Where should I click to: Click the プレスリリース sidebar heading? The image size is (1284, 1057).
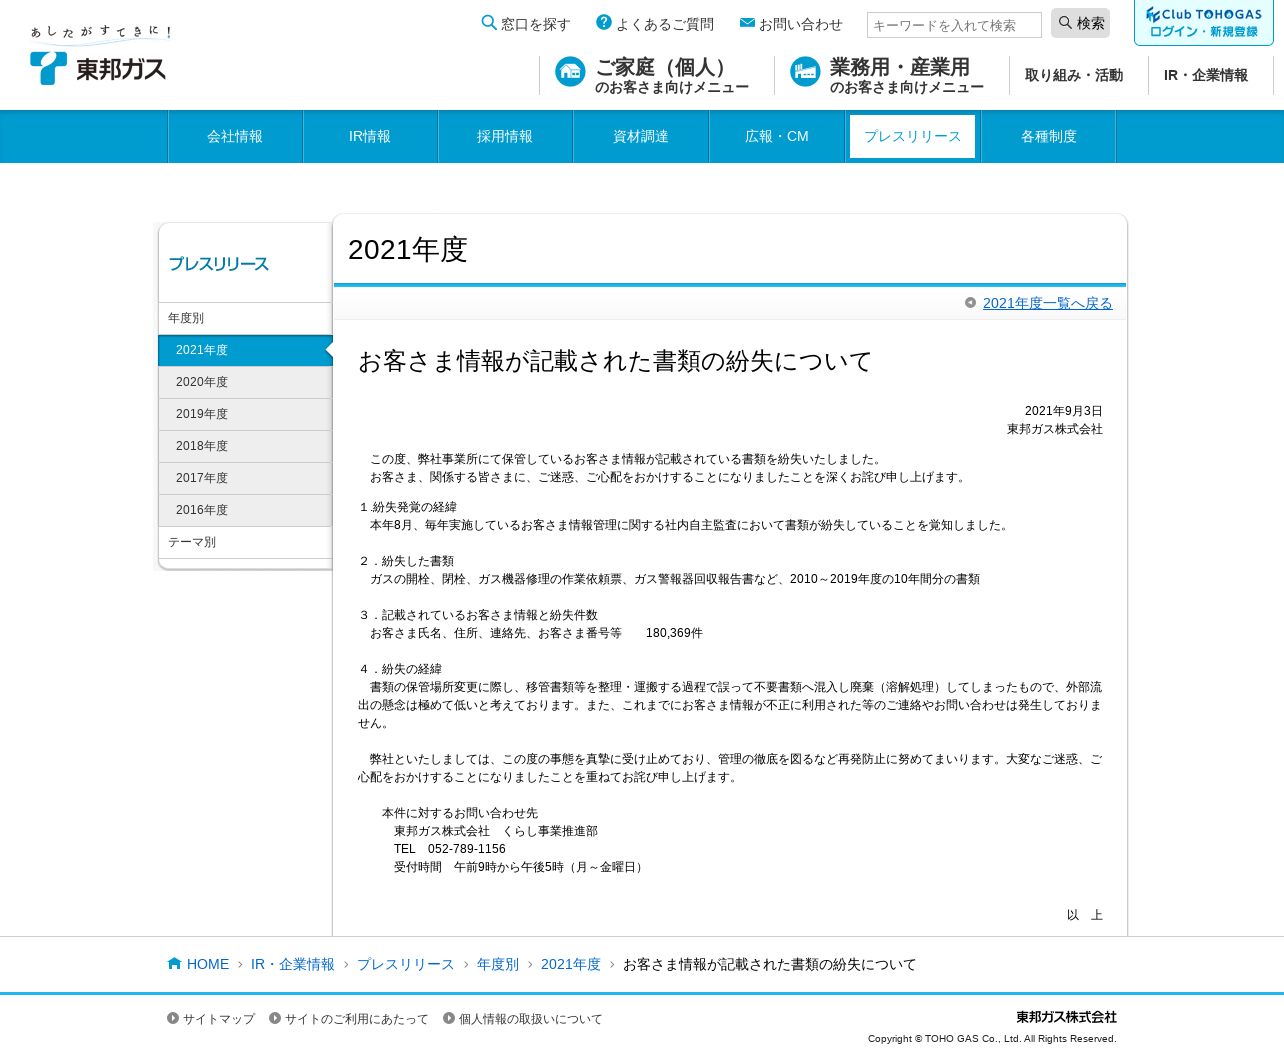tap(218, 264)
